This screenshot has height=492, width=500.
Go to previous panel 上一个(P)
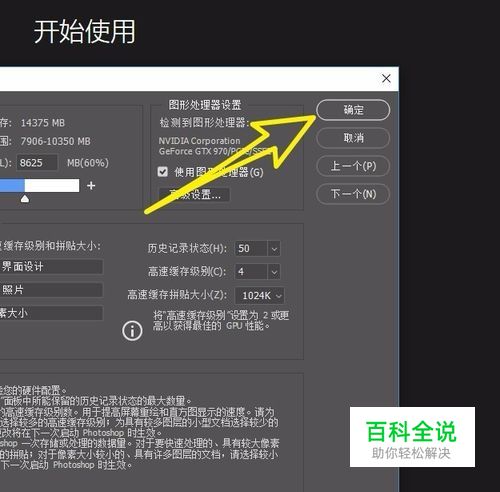click(353, 166)
